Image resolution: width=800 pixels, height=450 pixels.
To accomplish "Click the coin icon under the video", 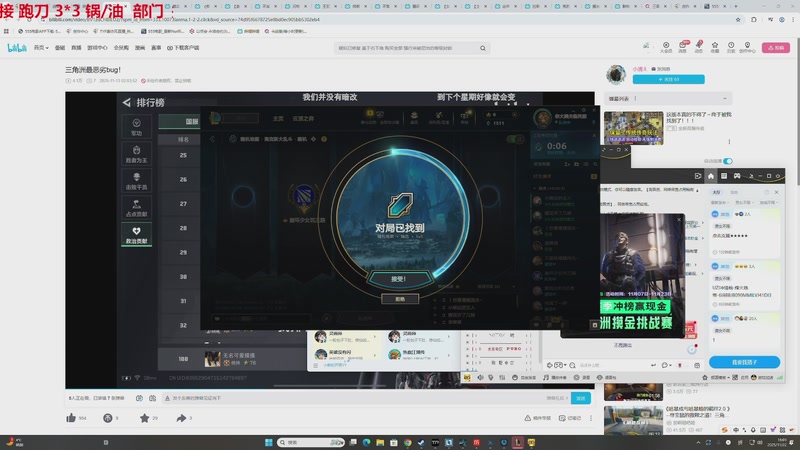I will (108, 418).
